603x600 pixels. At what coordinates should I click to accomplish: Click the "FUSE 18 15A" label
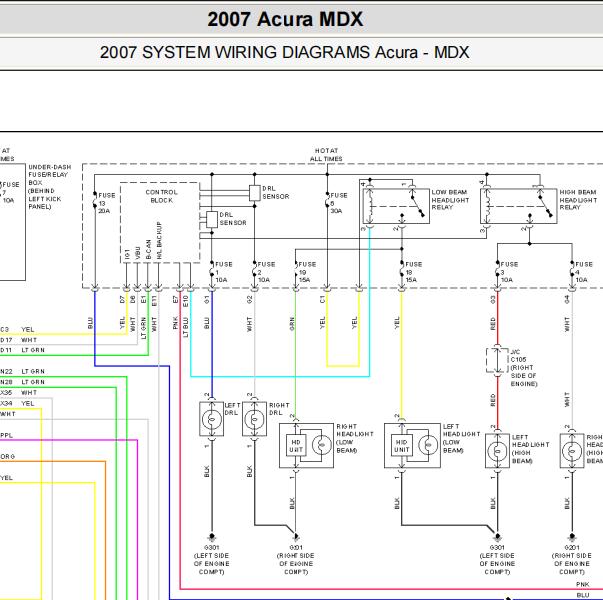coord(414,272)
